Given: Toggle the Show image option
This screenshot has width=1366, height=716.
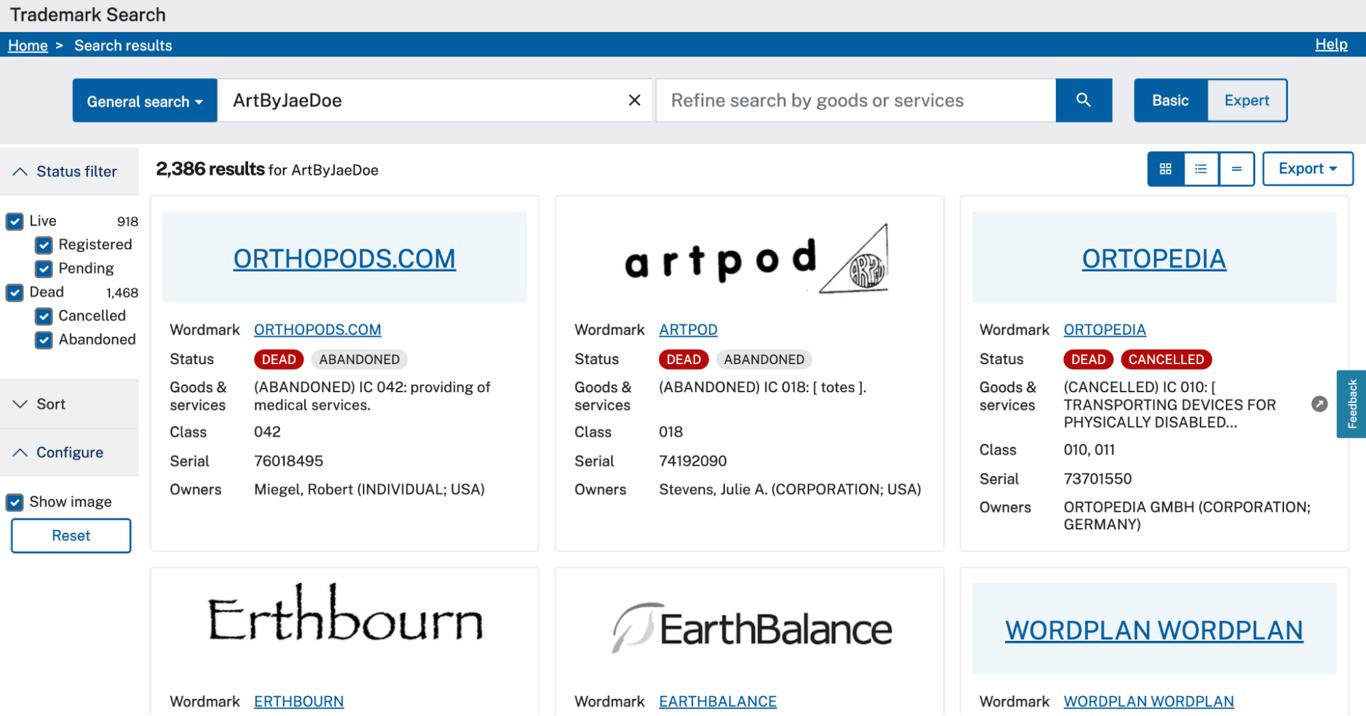Looking at the screenshot, I should (13, 502).
